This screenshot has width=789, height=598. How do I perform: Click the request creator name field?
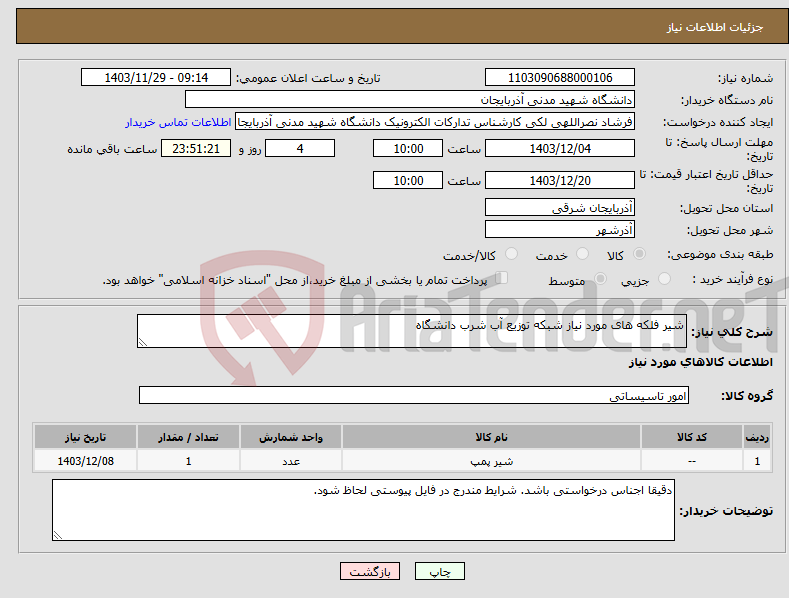click(435, 122)
